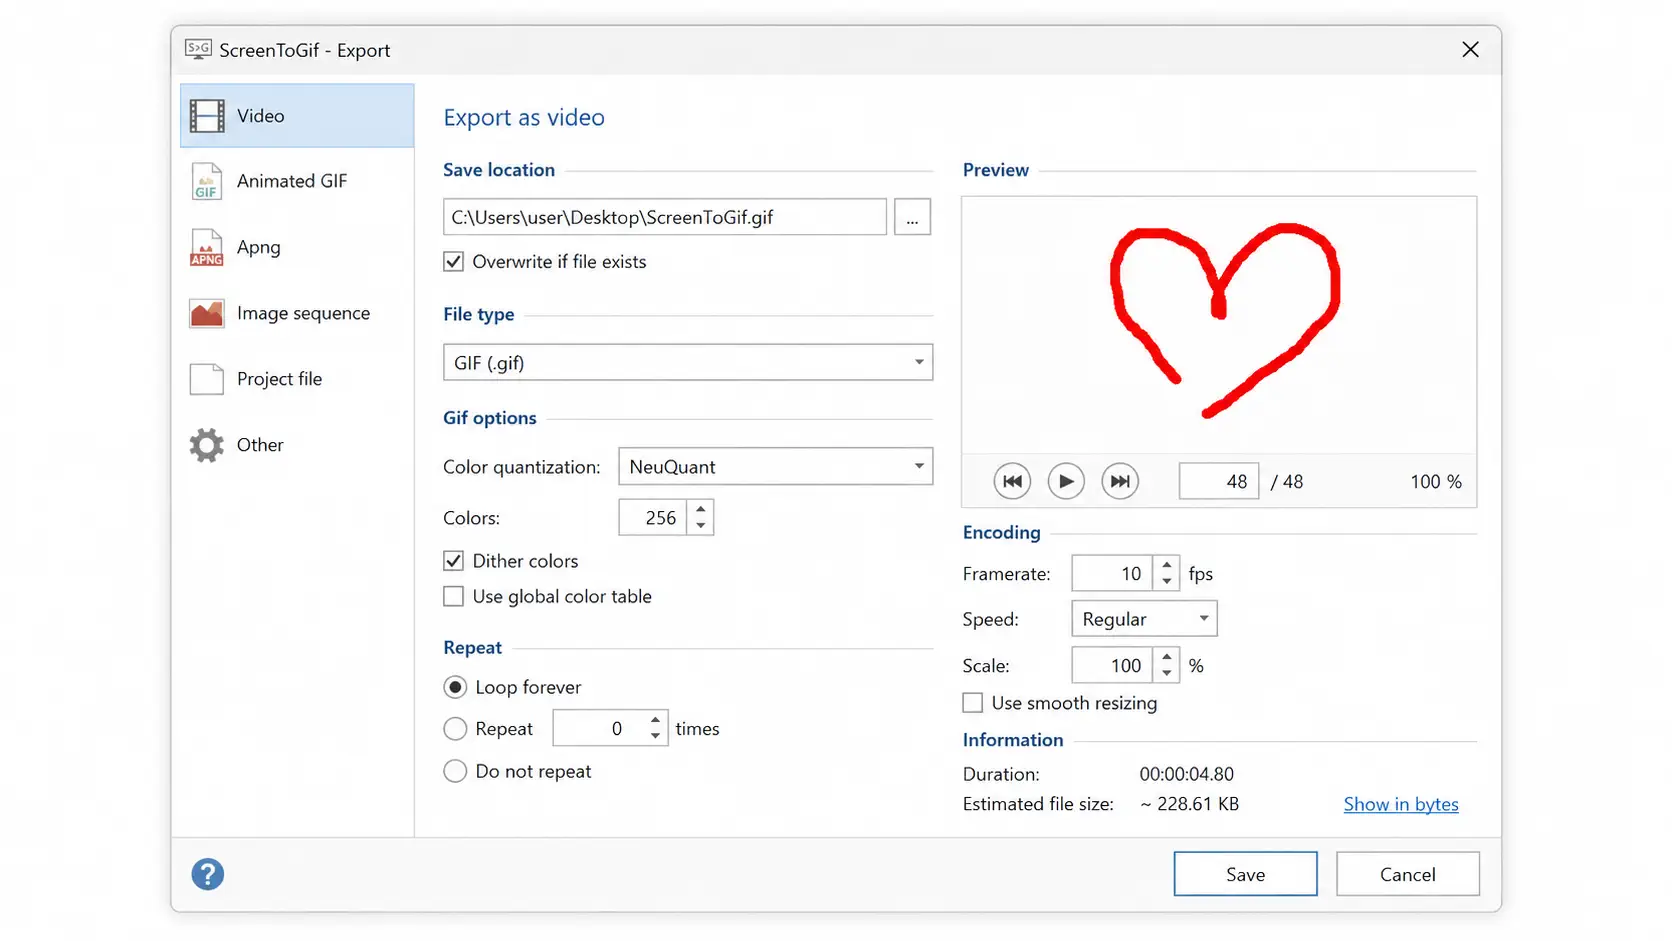Click the estimated file size 228.61 KB

click(x=1189, y=804)
